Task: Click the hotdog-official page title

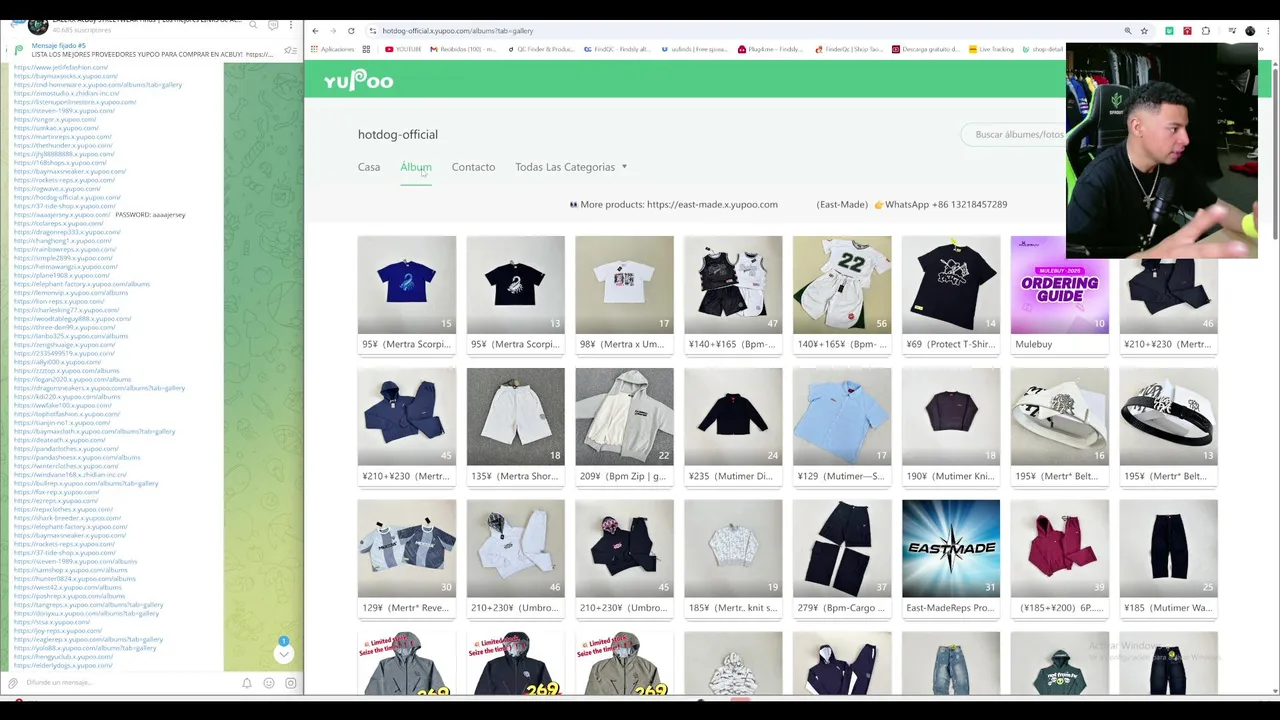Action: click(398, 134)
